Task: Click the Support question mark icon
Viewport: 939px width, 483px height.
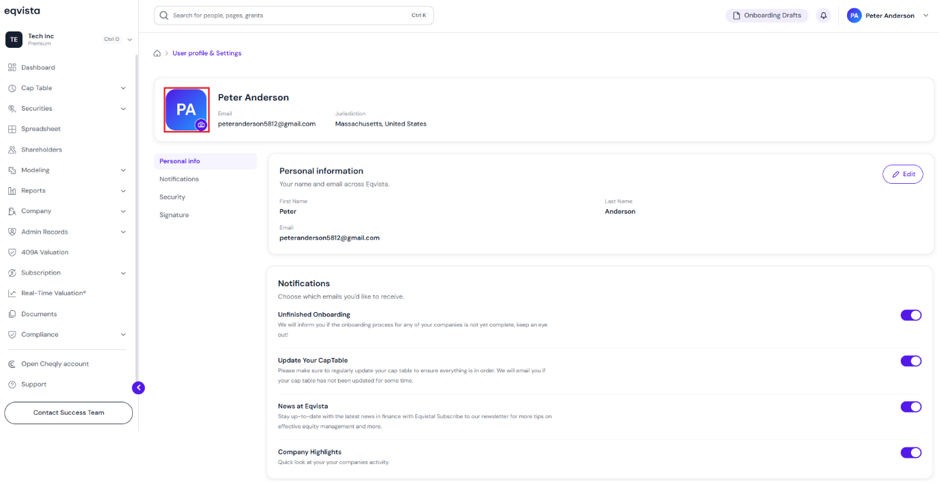Action: [12, 384]
